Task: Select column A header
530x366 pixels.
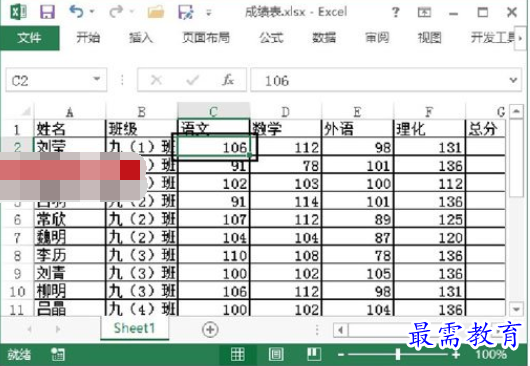Action: click(x=70, y=111)
